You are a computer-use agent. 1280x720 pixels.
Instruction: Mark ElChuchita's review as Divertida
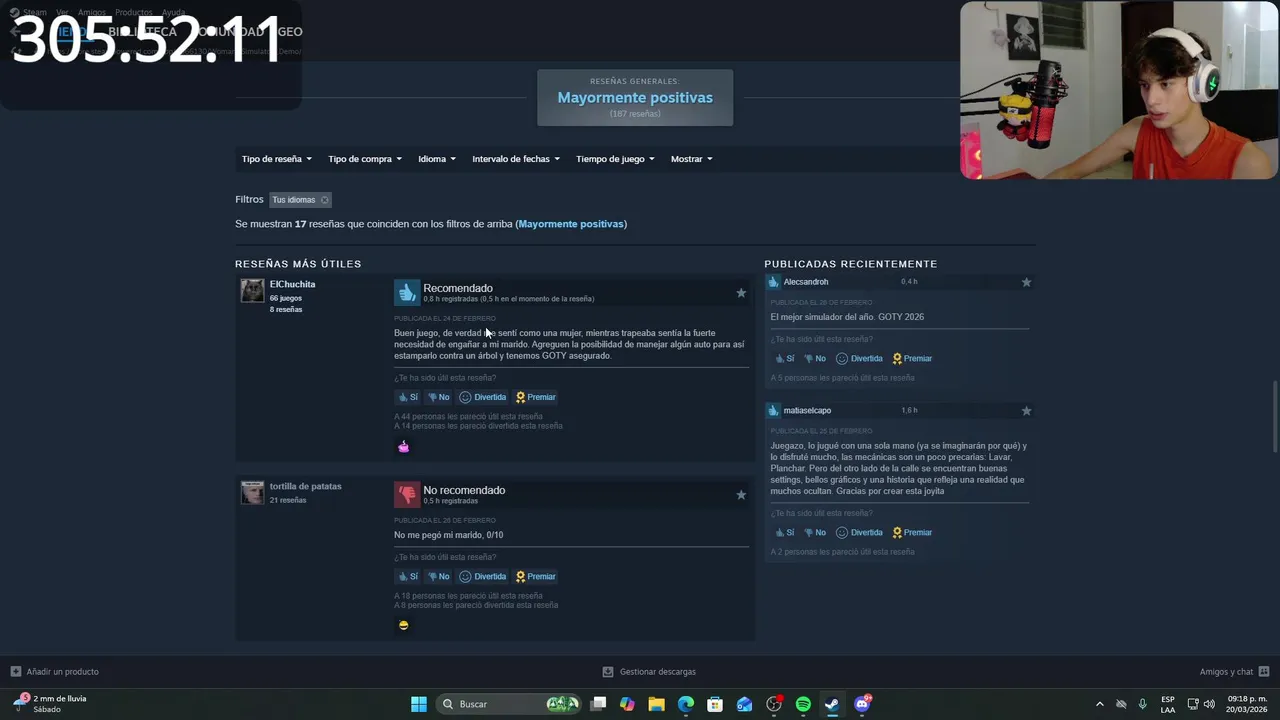point(483,397)
